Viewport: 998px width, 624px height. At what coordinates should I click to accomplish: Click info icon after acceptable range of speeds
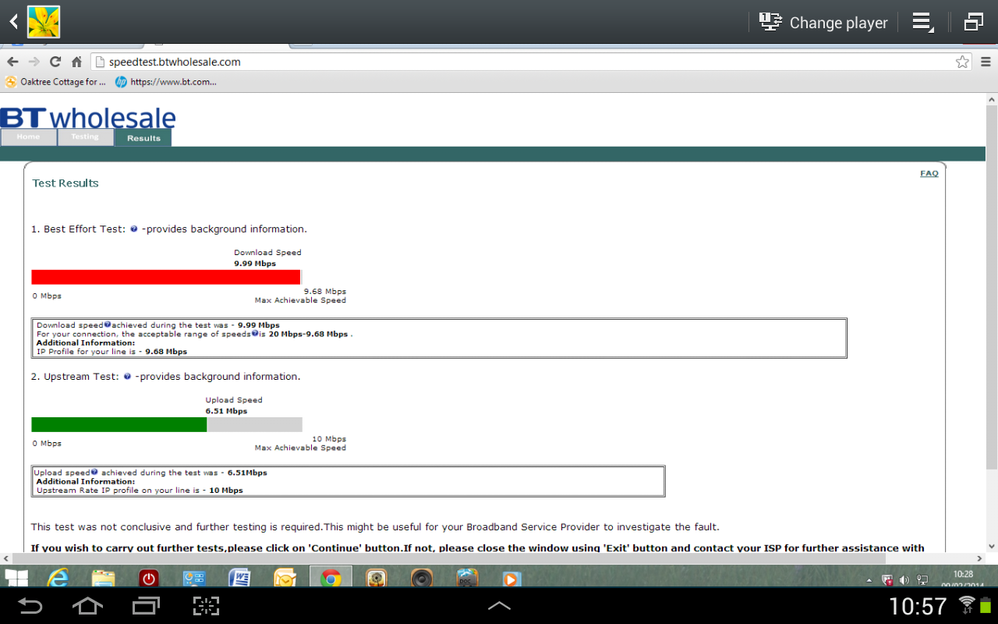pyautogui.click(x=255, y=333)
